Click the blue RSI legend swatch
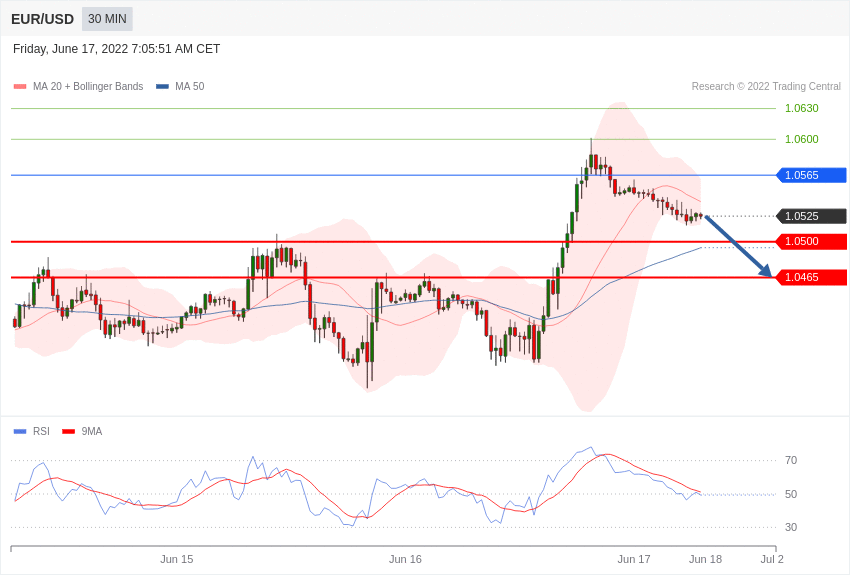Screen dimensions: 850x576 pos(20,432)
